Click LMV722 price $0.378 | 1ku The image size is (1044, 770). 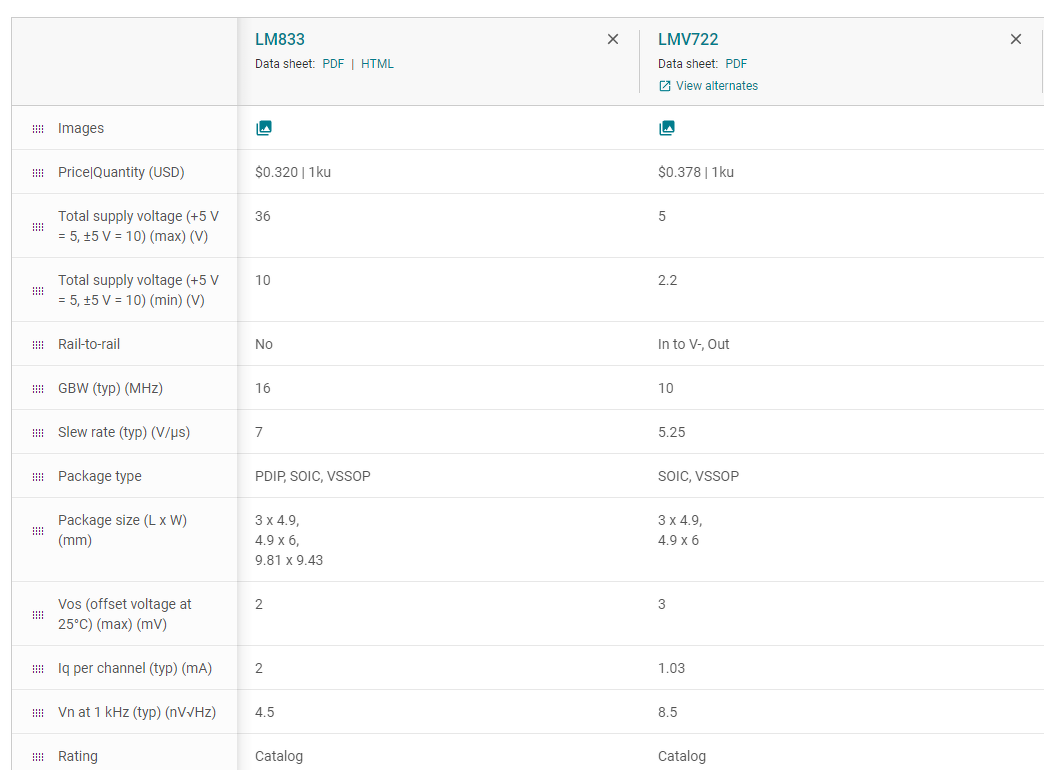pos(696,172)
